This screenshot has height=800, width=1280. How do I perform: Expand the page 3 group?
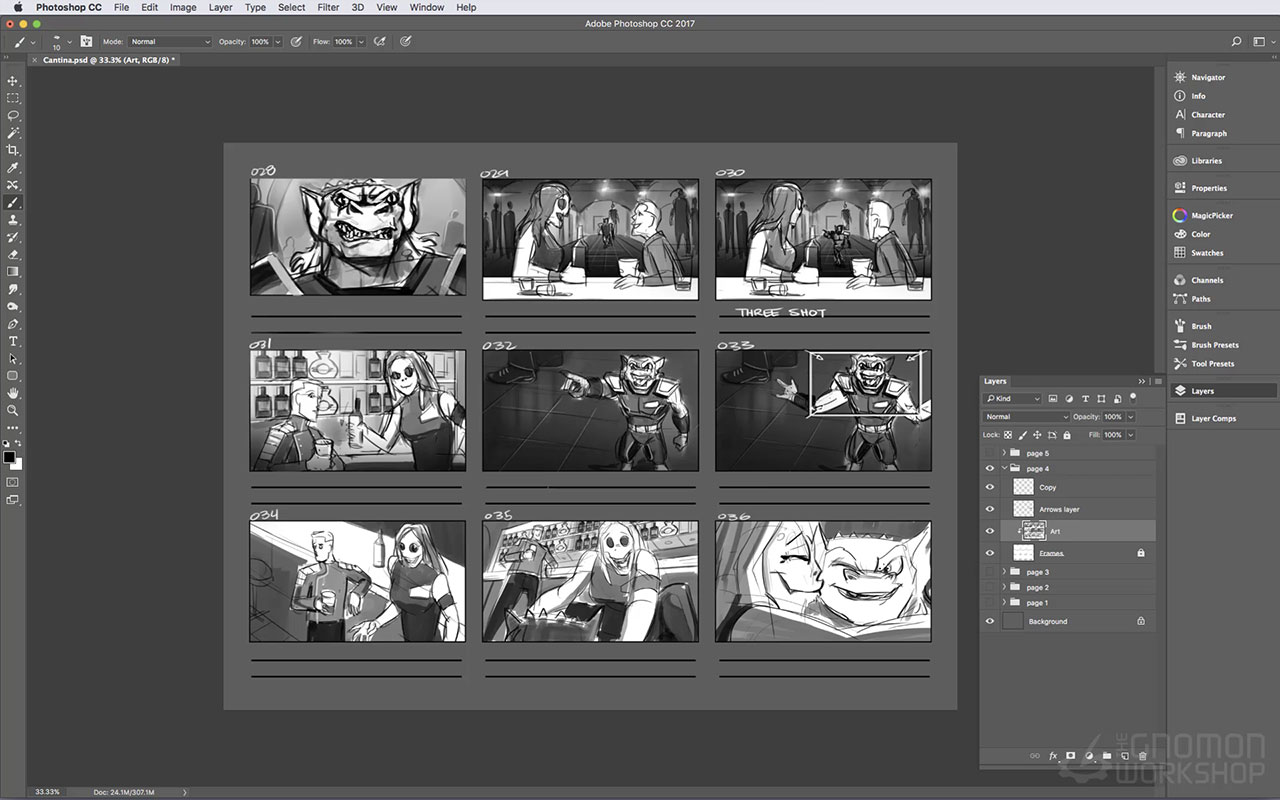(x=1004, y=572)
